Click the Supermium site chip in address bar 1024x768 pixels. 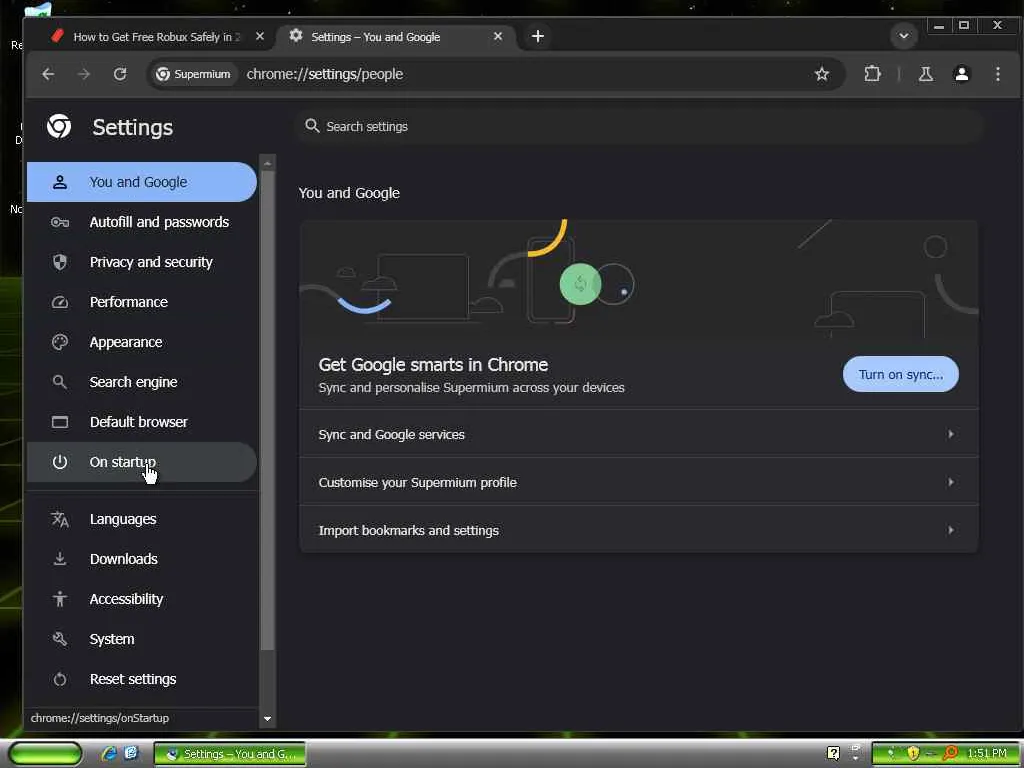(193, 74)
